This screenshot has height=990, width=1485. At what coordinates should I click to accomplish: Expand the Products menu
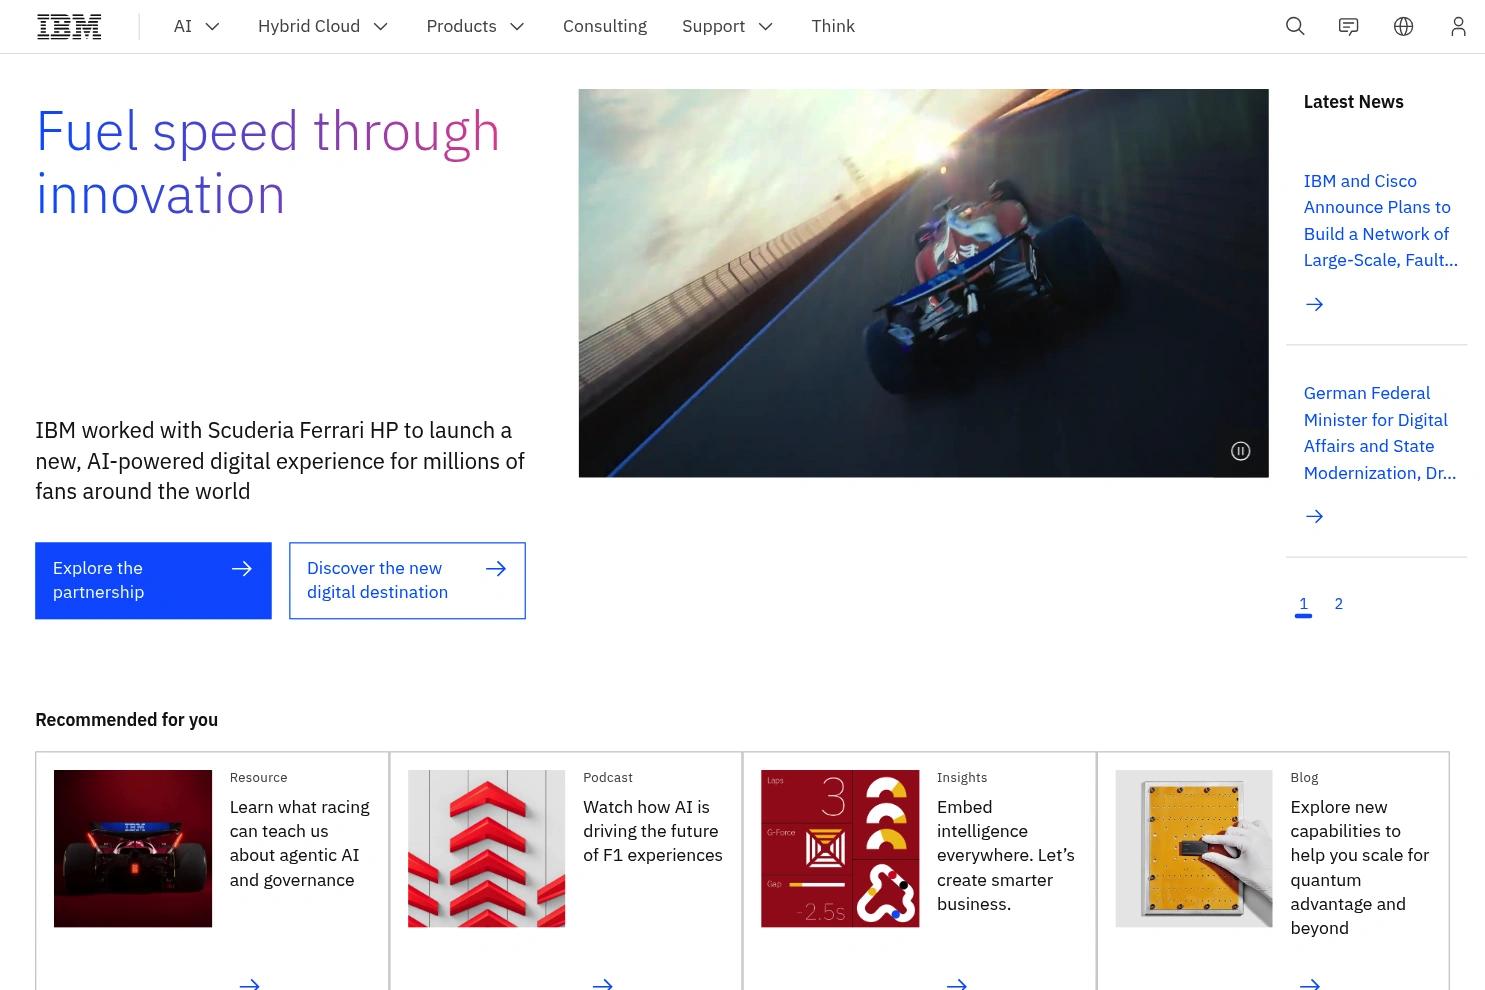point(476,27)
